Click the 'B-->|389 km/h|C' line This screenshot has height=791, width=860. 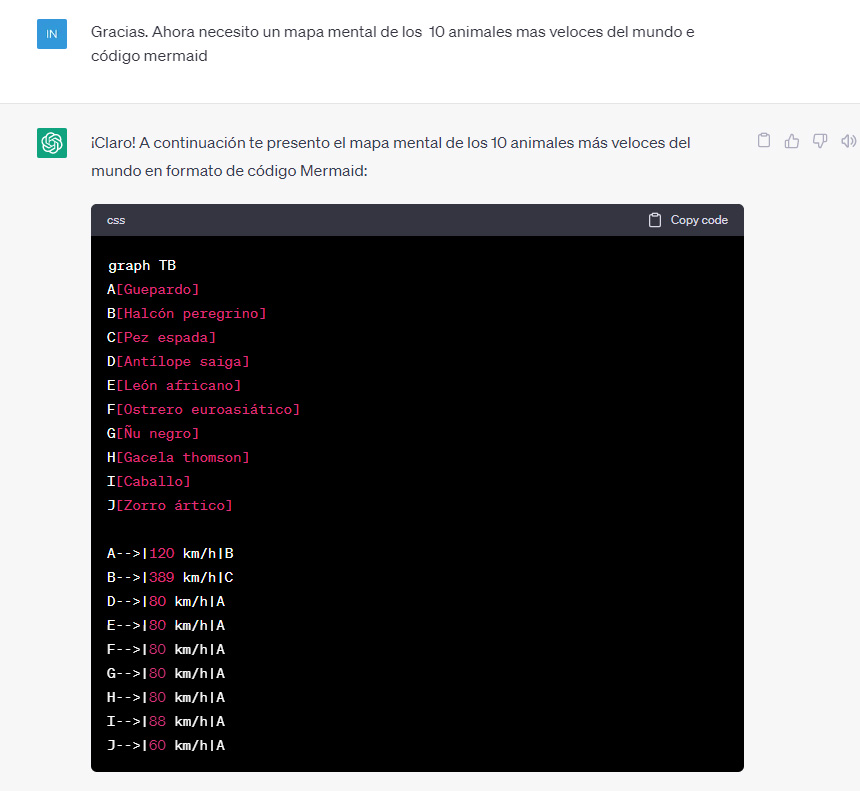[x=170, y=578]
